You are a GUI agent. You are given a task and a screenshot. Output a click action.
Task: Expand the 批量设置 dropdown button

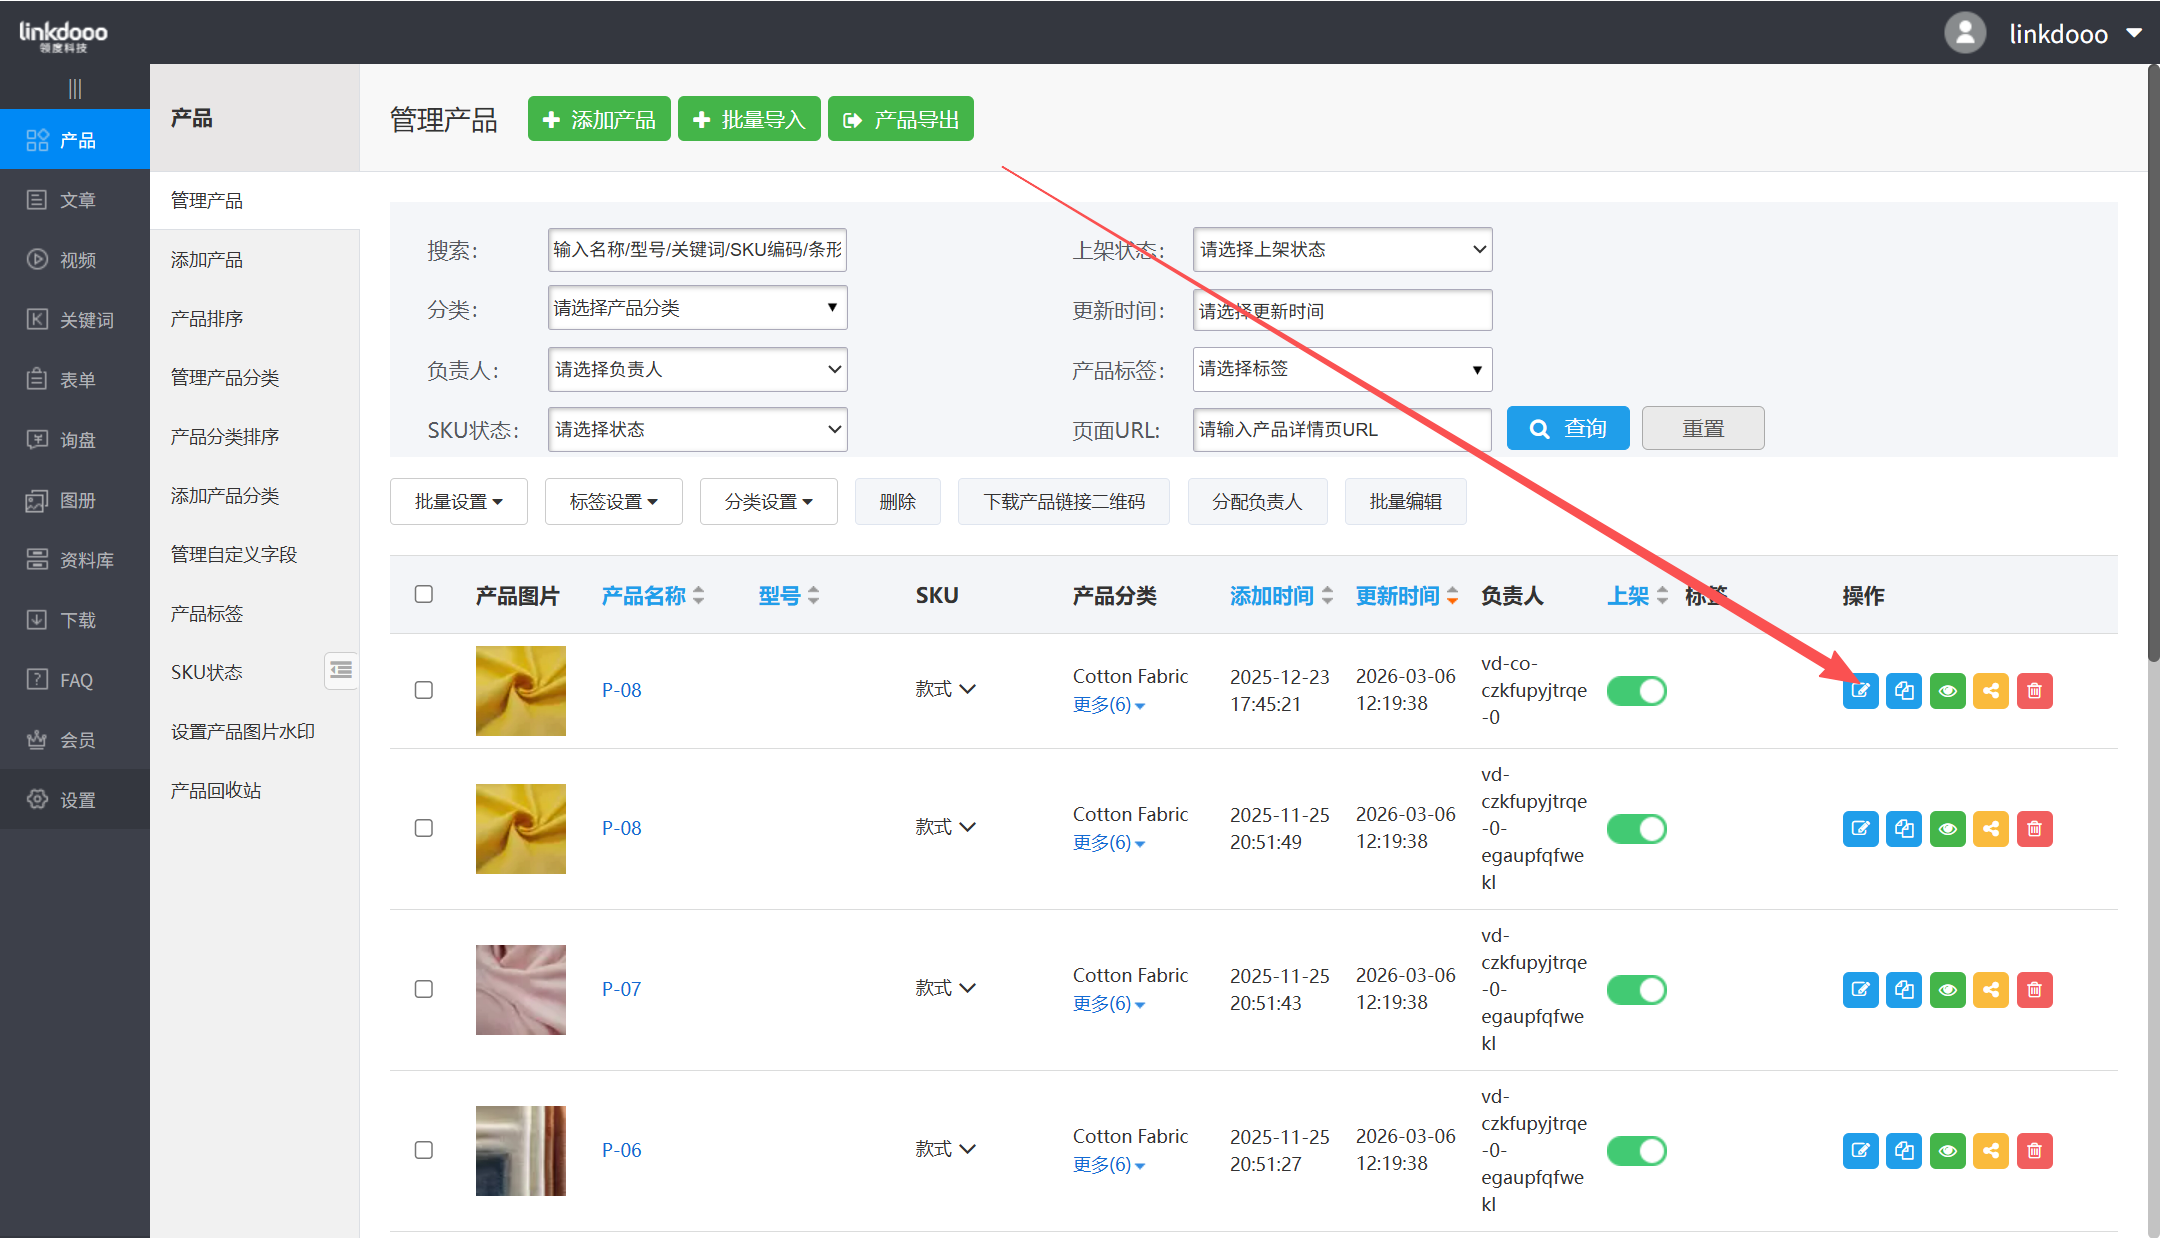coord(458,501)
